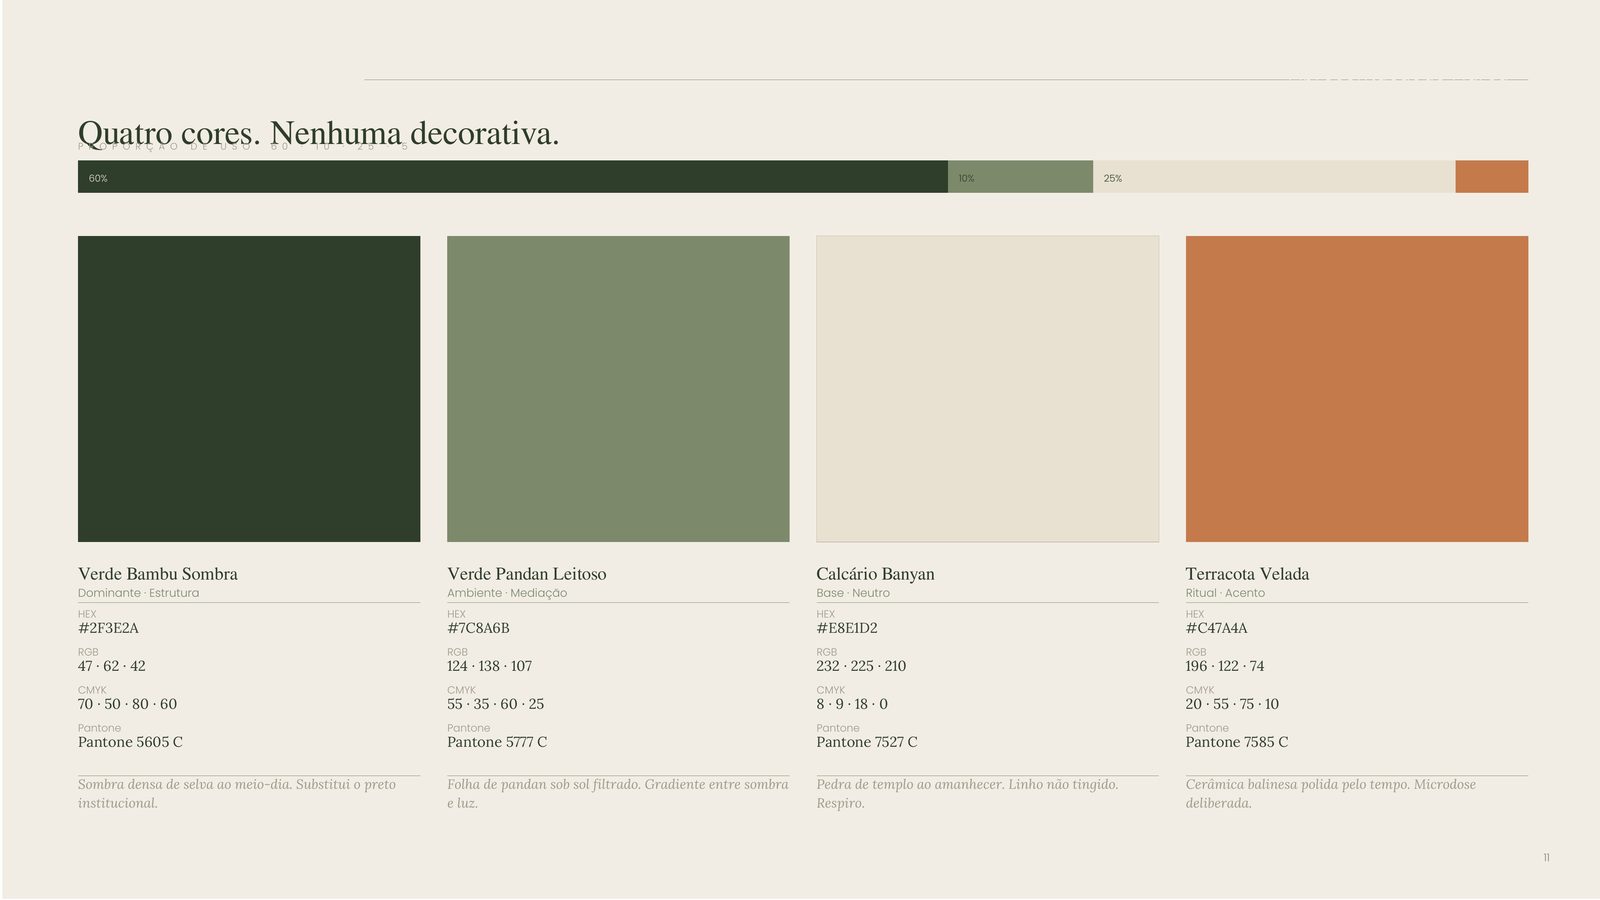Image resolution: width=1600 pixels, height=900 pixels.
Task: Click the RGB value 124 · 138 · 107
Action: point(490,666)
